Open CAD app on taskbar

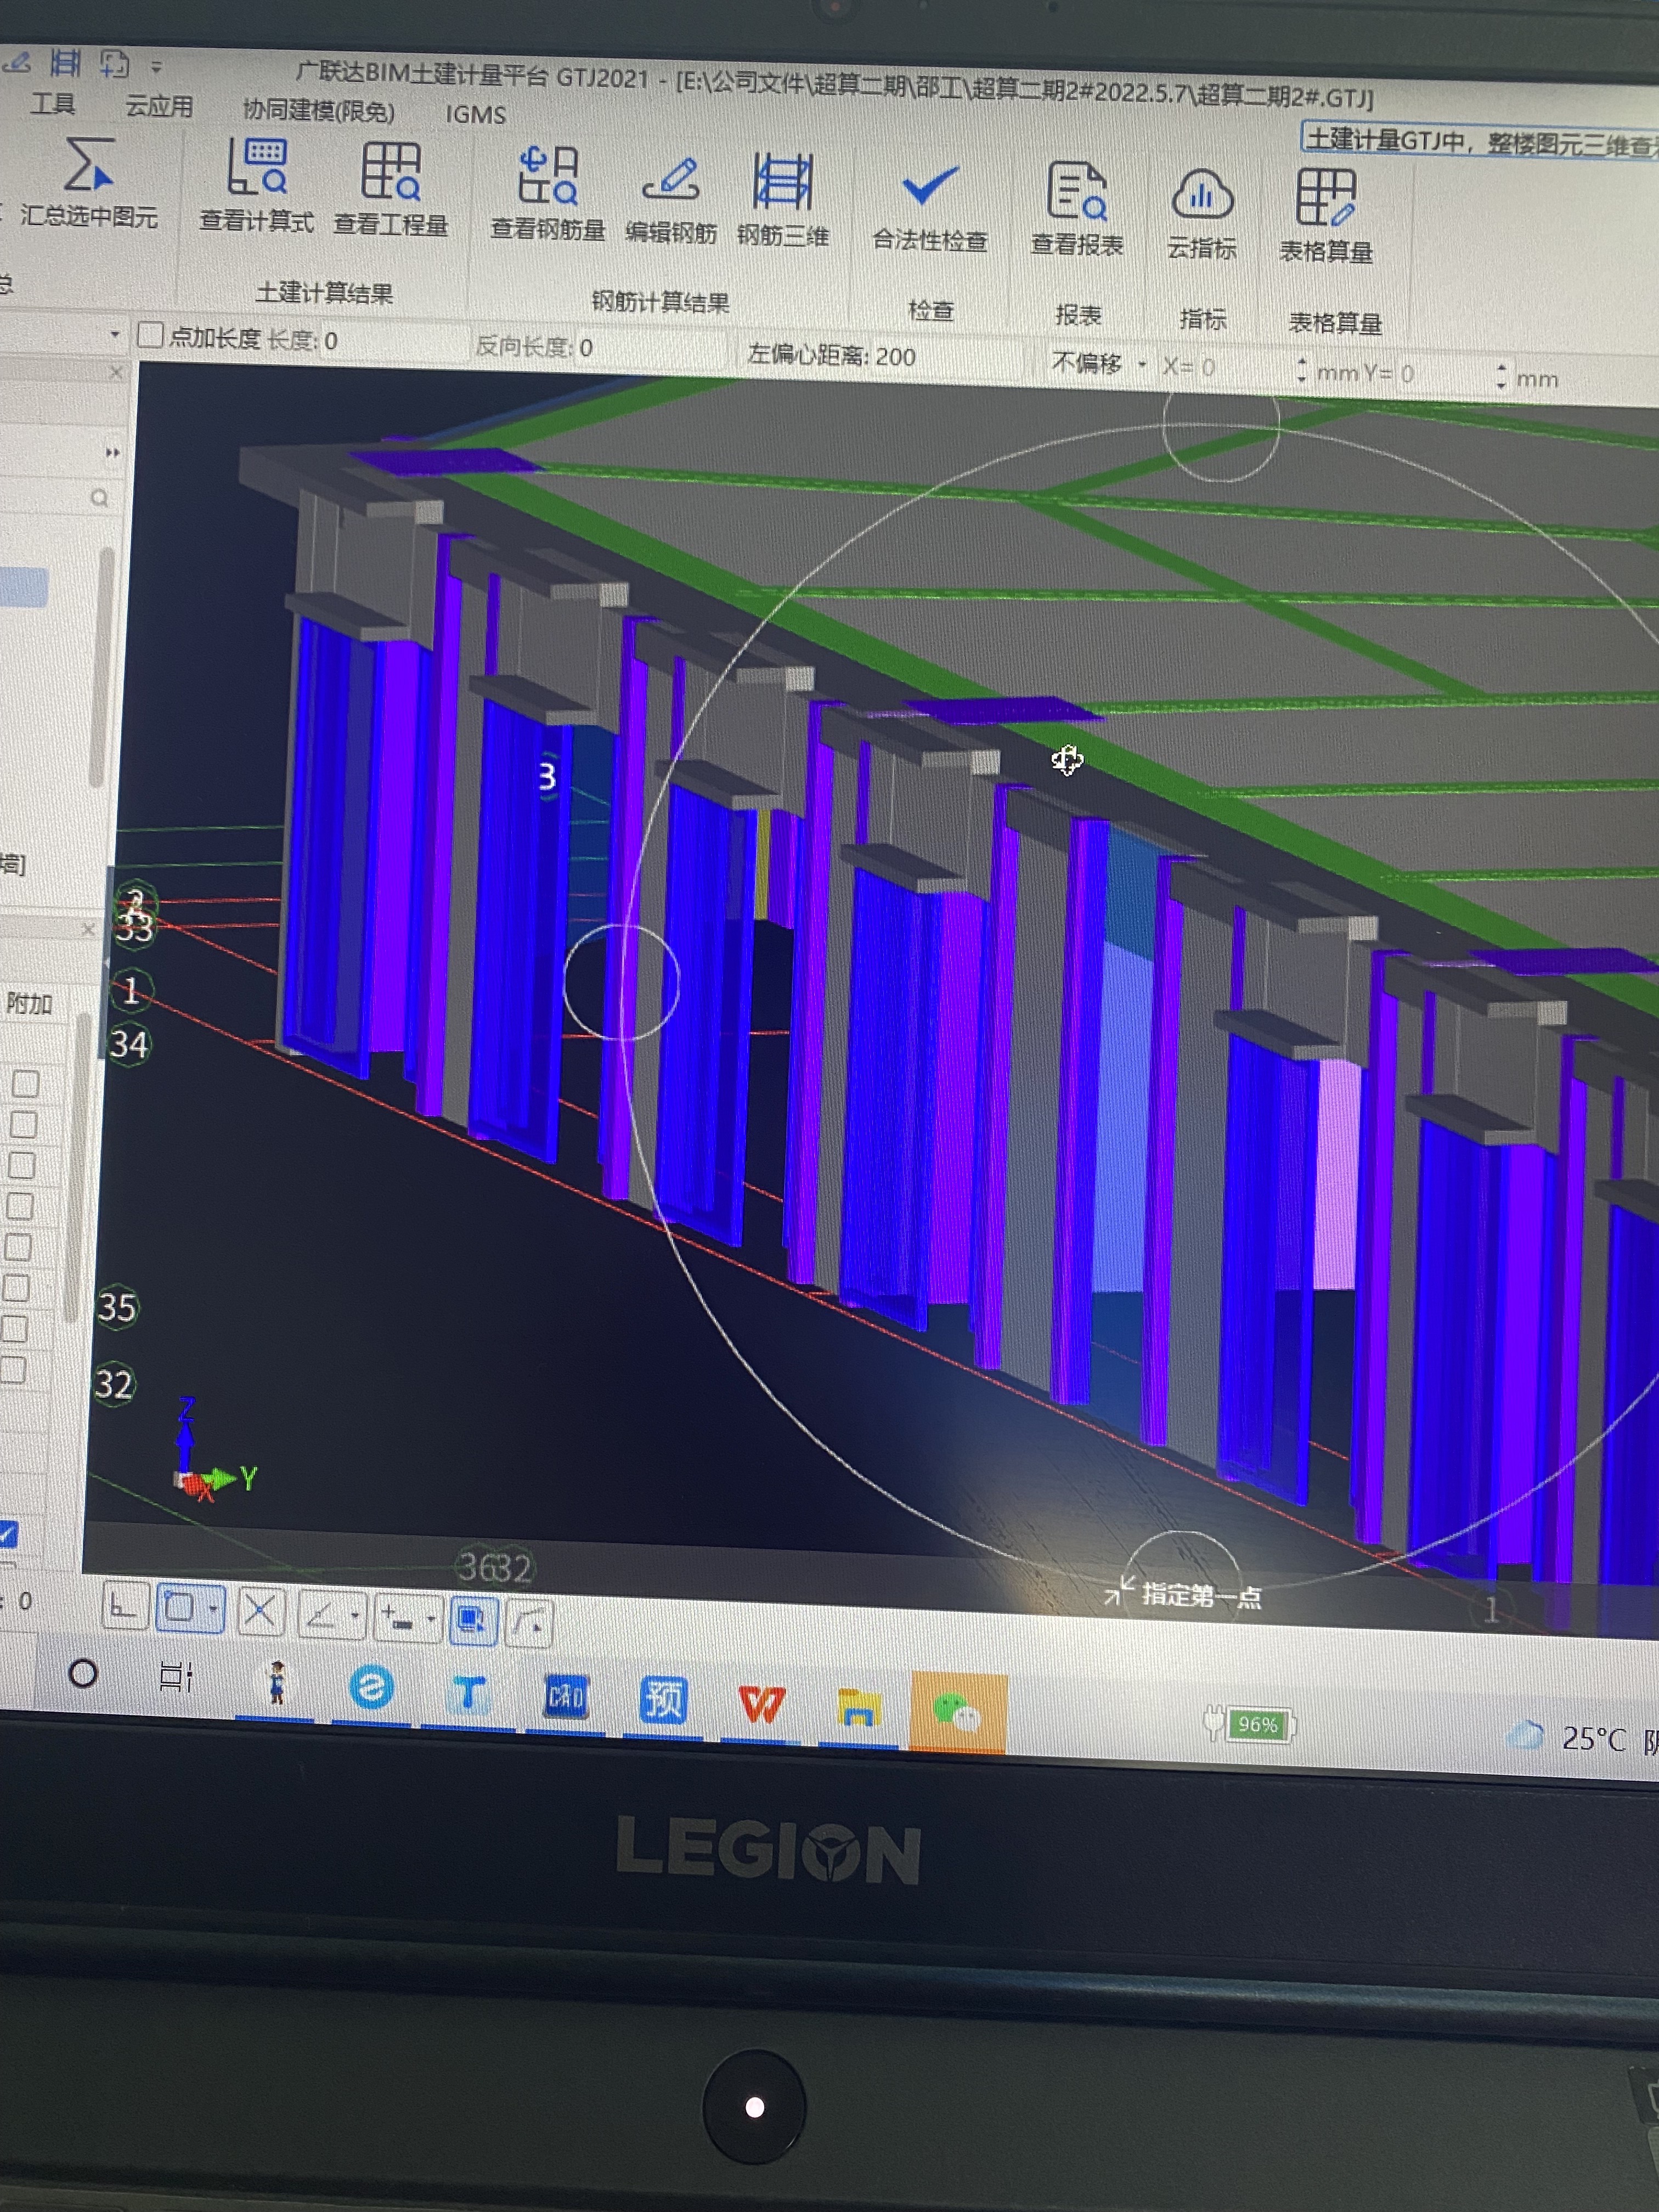click(x=566, y=1696)
